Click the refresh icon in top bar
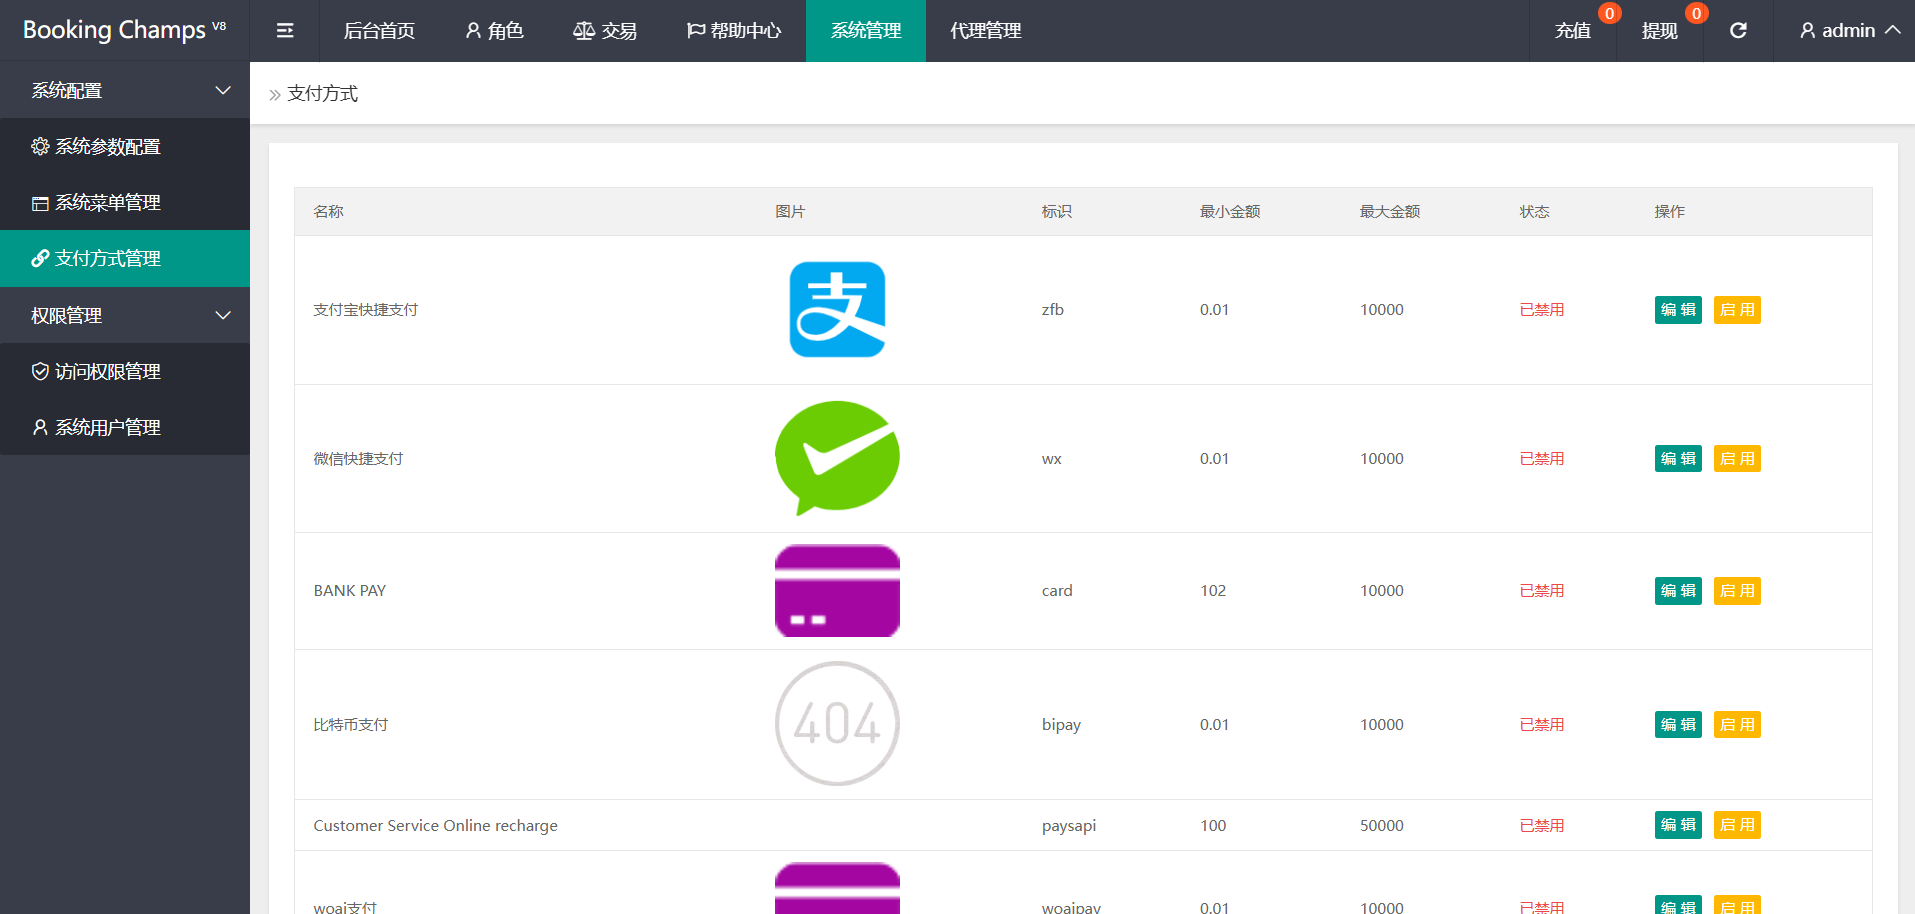 coord(1738,31)
